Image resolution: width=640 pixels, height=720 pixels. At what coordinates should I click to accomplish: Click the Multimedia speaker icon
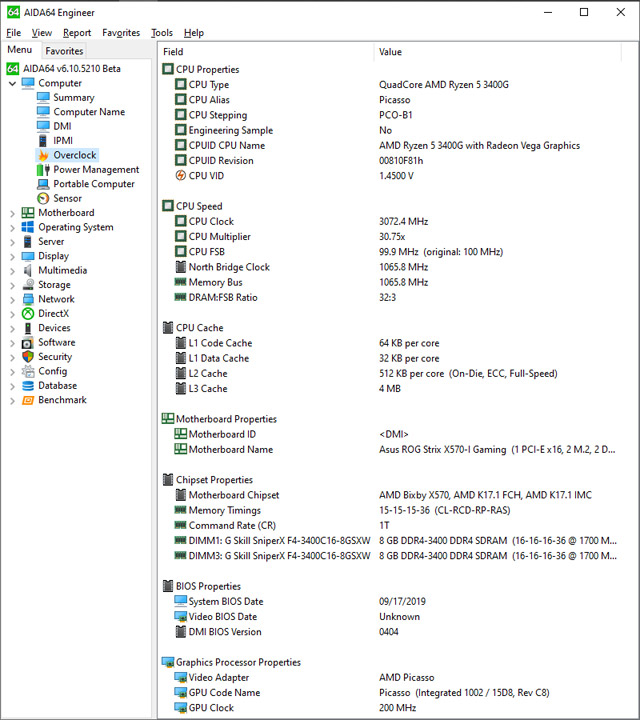(28, 270)
